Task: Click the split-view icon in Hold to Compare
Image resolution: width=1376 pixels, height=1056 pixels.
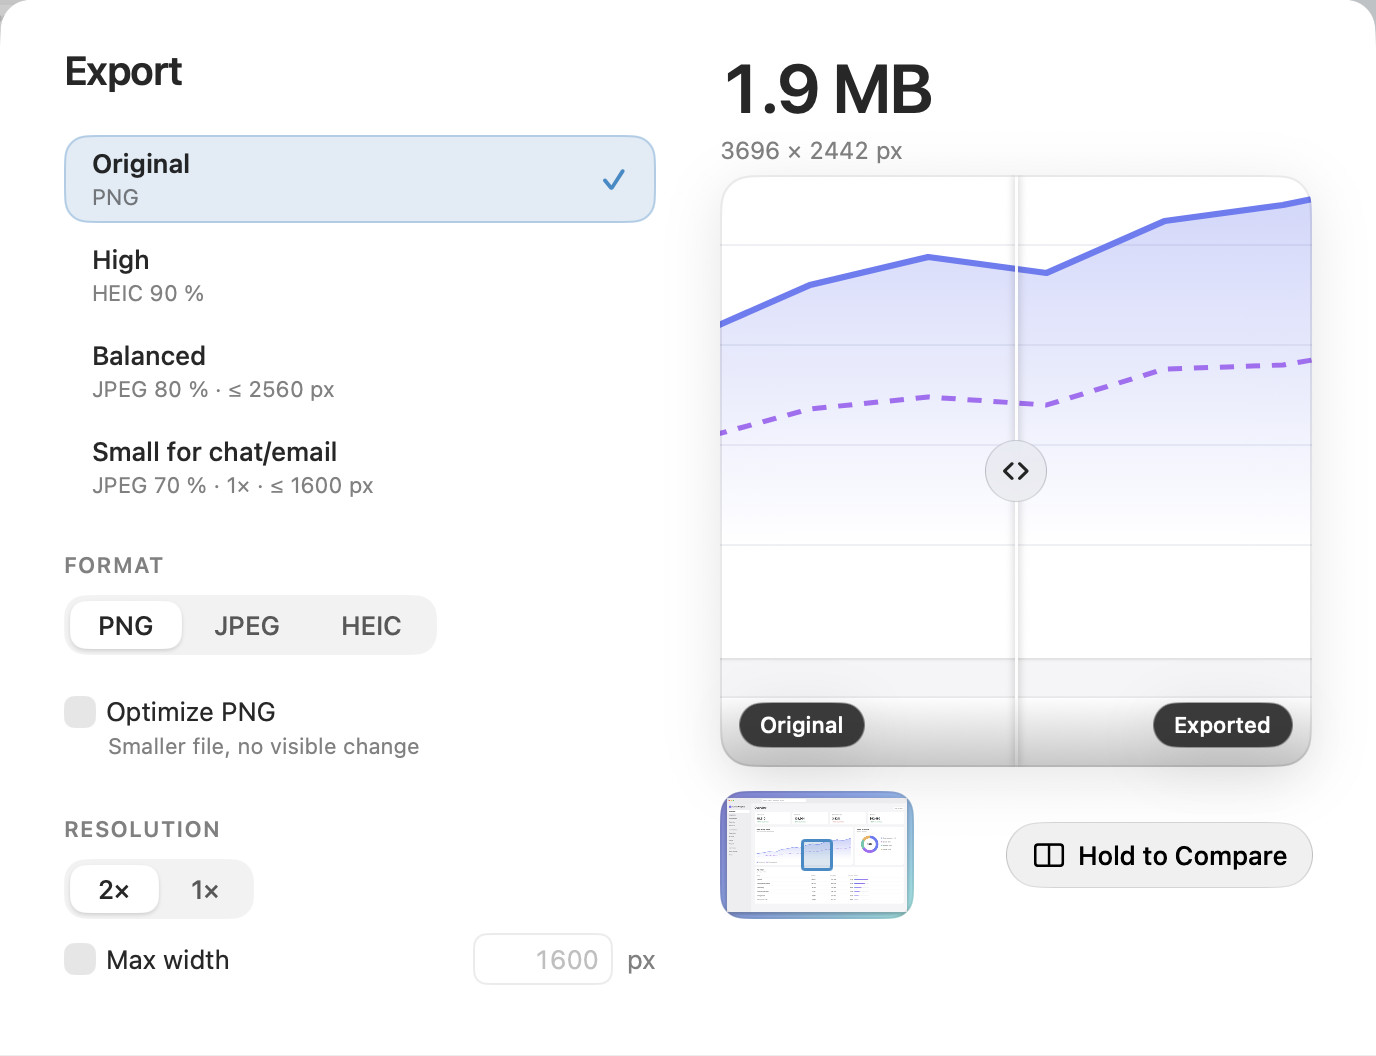Action: pyautogui.click(x=1049, y=855)
